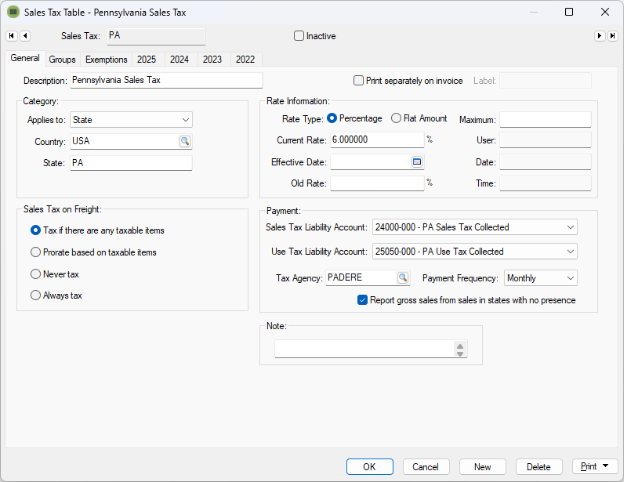Click the User field in Rate Information
This screenshot has height=482, width=624.
[545, 140]
